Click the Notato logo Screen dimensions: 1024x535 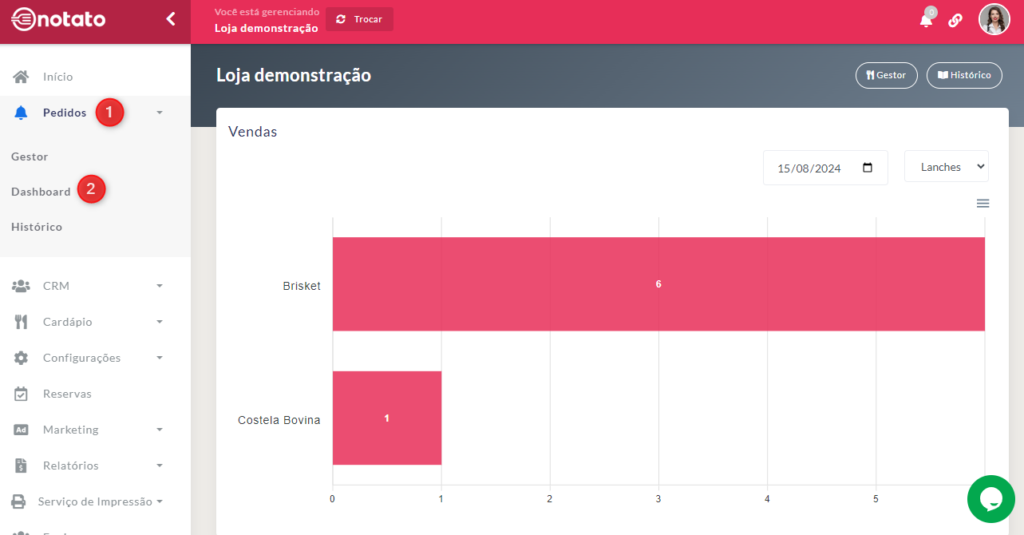[x=58, y=19]
